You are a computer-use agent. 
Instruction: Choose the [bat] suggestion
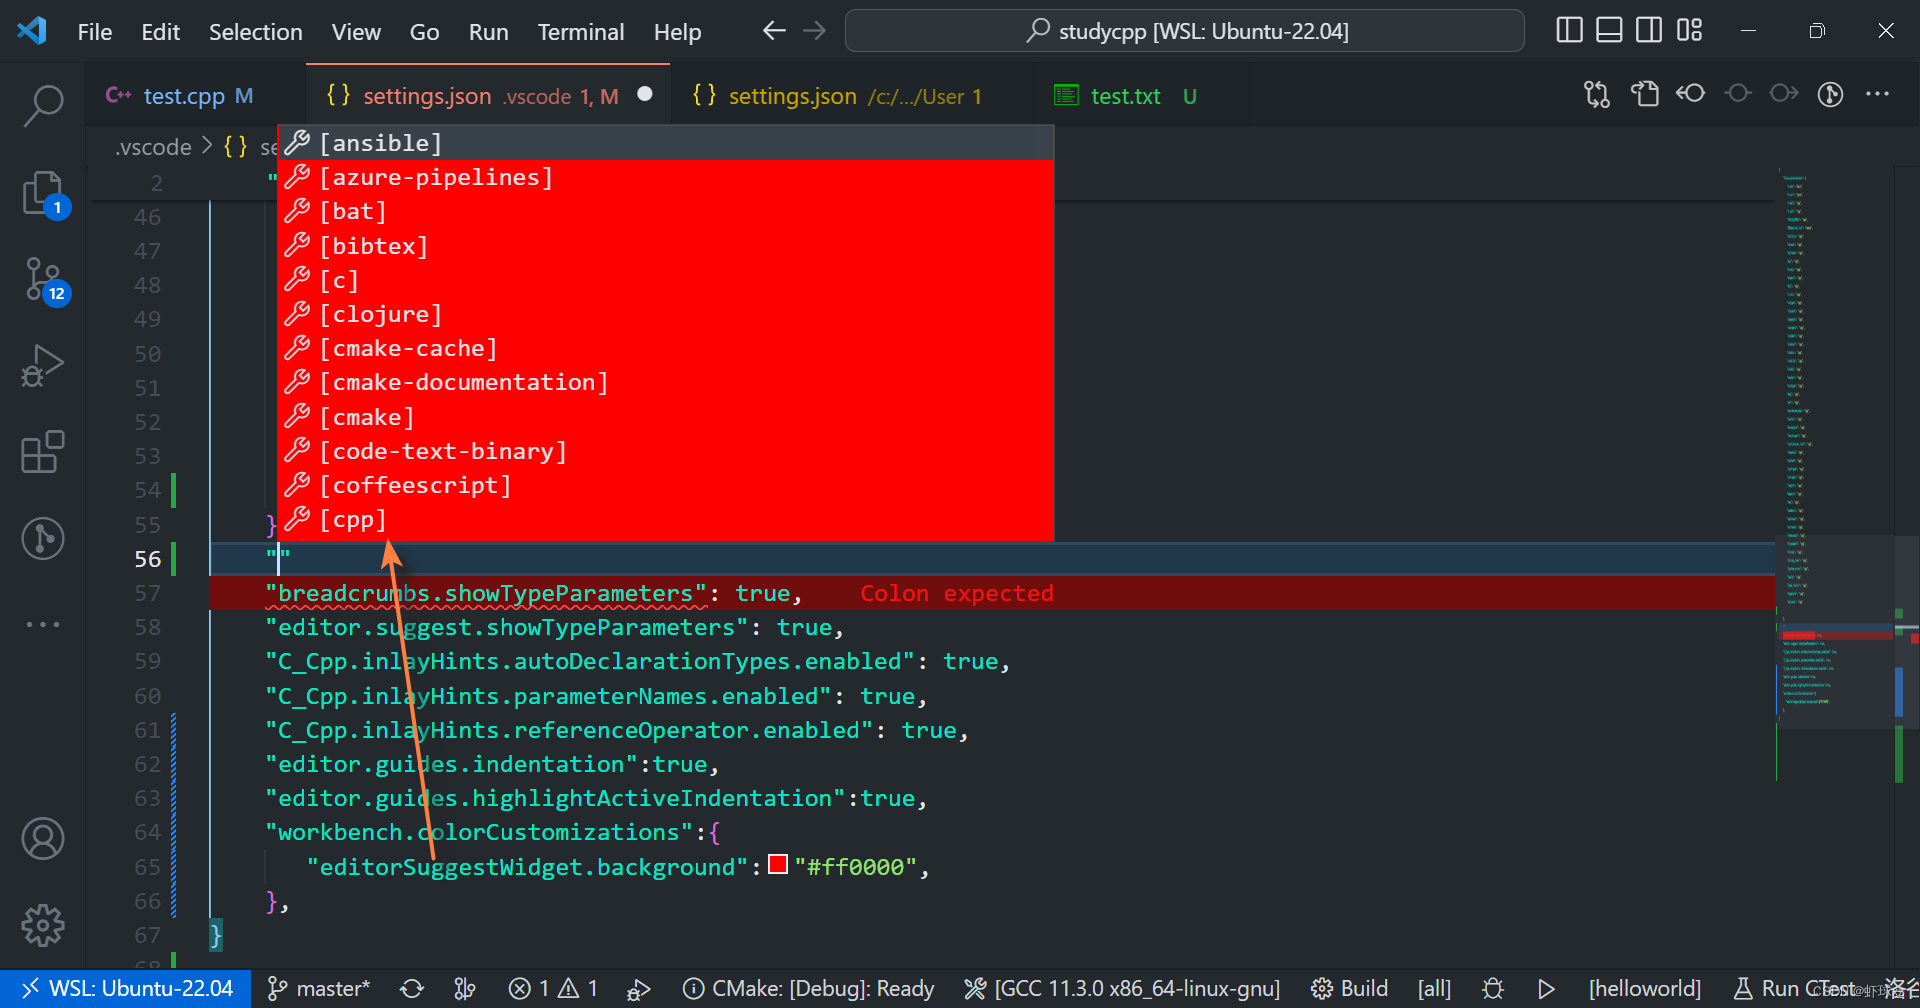point(666,211)
